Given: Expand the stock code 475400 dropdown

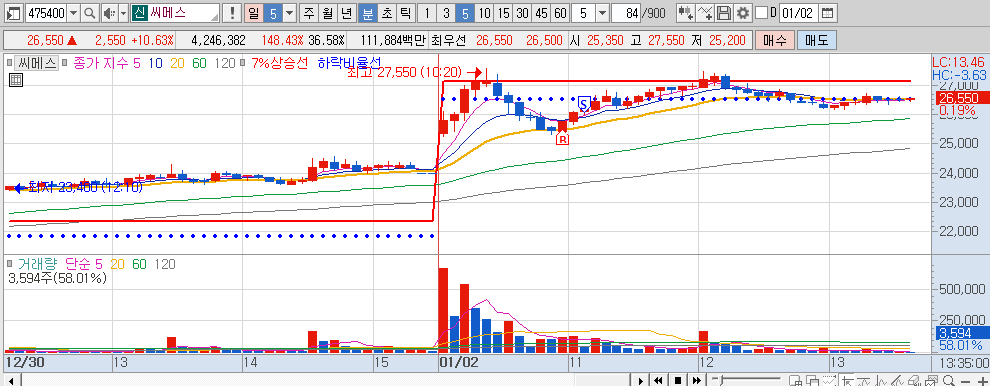Looking at the screenshot, I should (73, 13).
